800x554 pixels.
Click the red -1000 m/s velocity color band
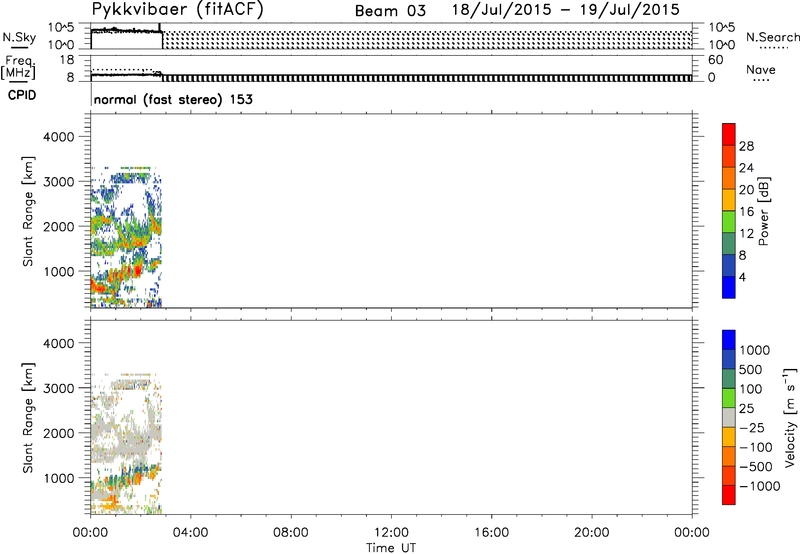click(729, 495)
